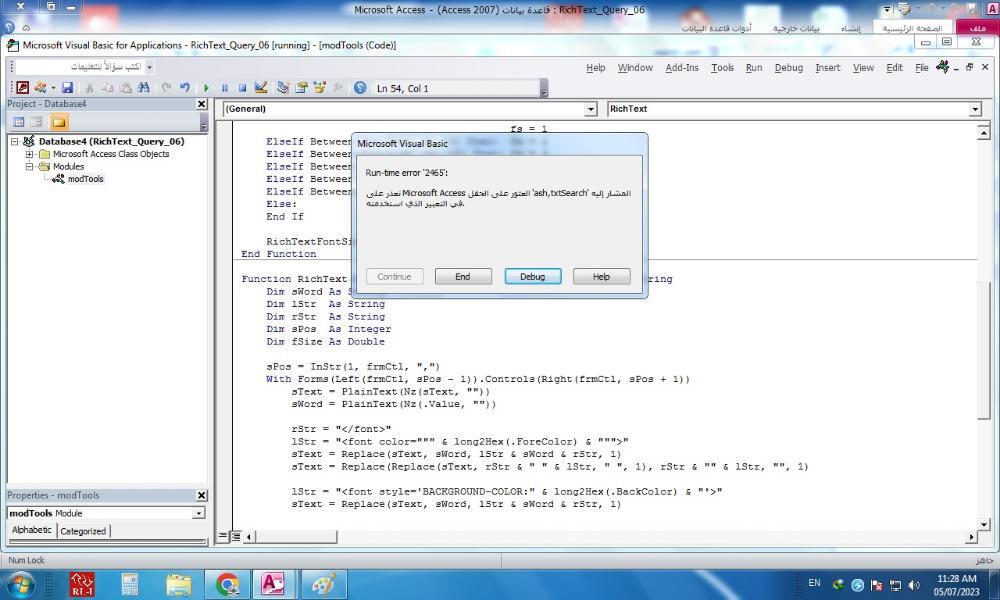Screen dimensions: 1000x600
Task: Click the End button in error dialog
Action: (x=463, y=277)
